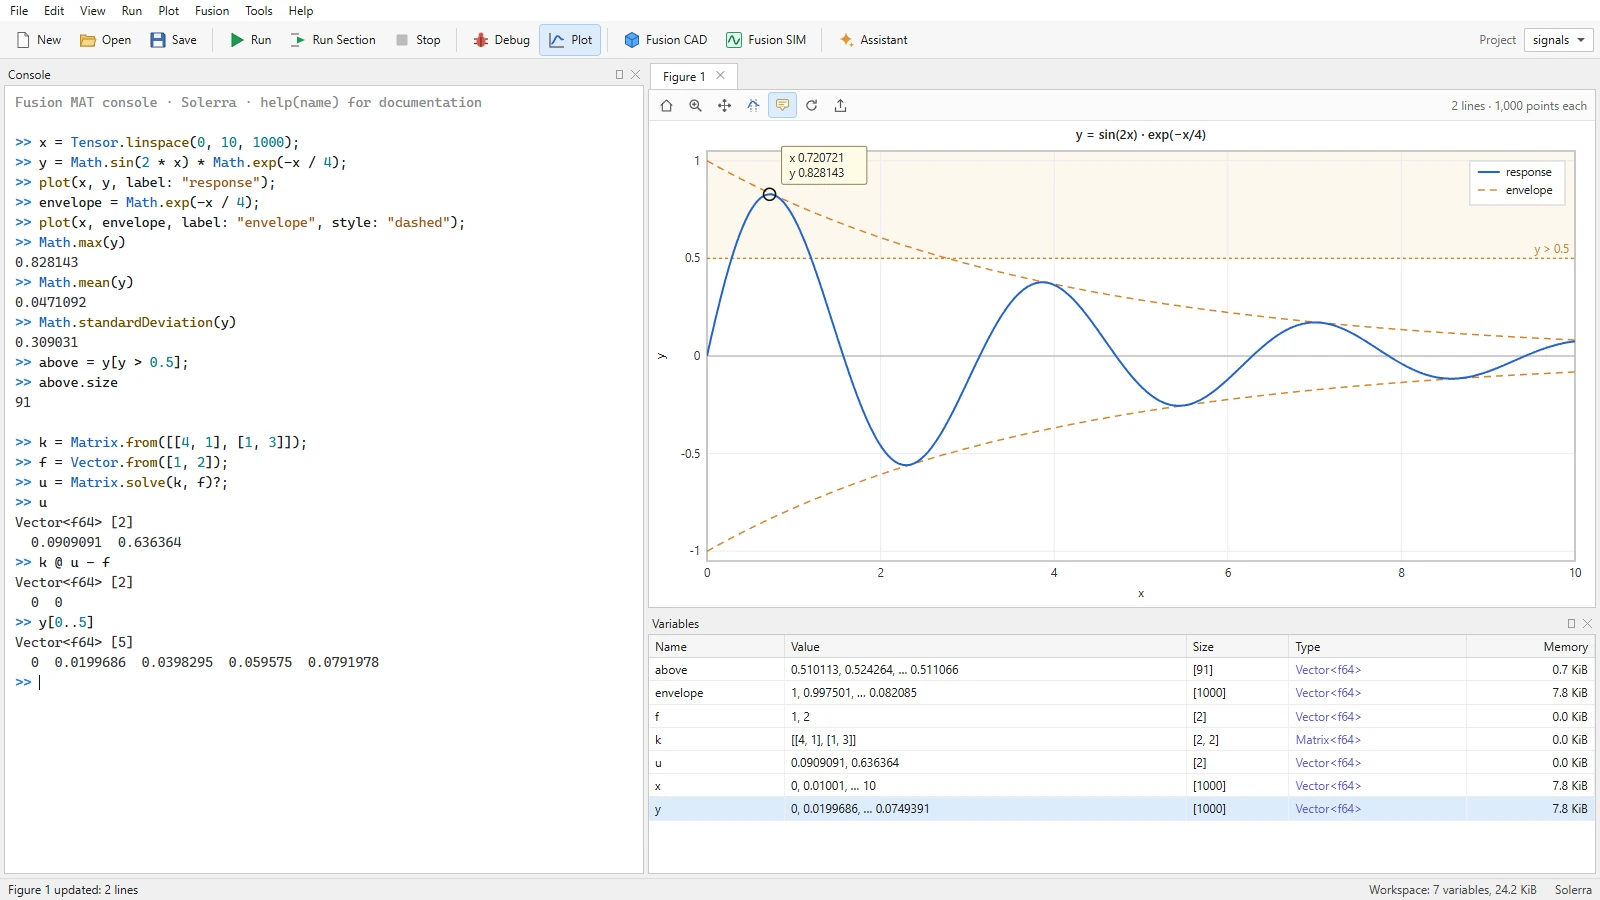This screenshot has width=1600, height=900.
Task: Click the status text 'Figure 1 updated: 2 lines'
Action: tap(73, 890)
